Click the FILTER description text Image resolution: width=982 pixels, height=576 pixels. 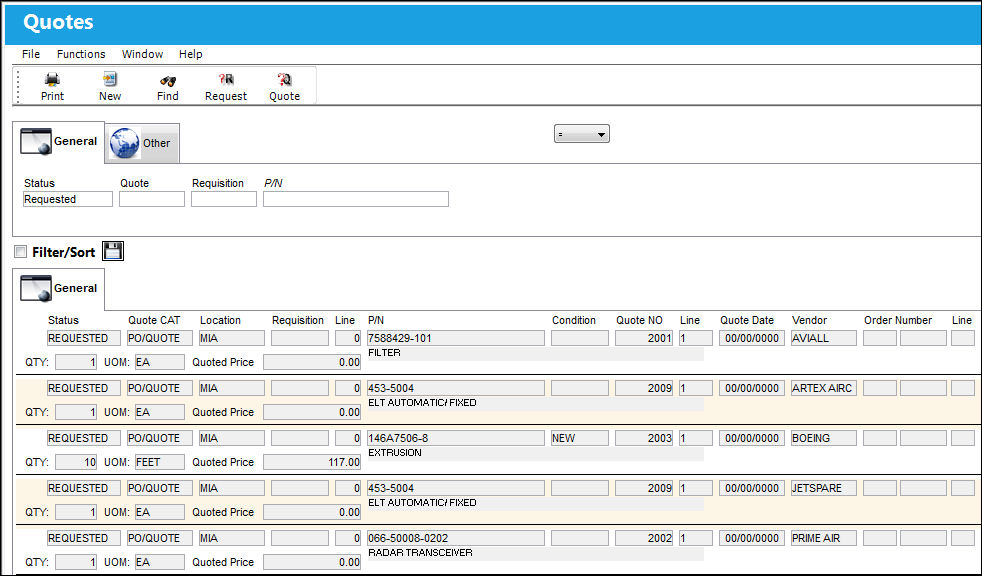(x=385, y=352)
